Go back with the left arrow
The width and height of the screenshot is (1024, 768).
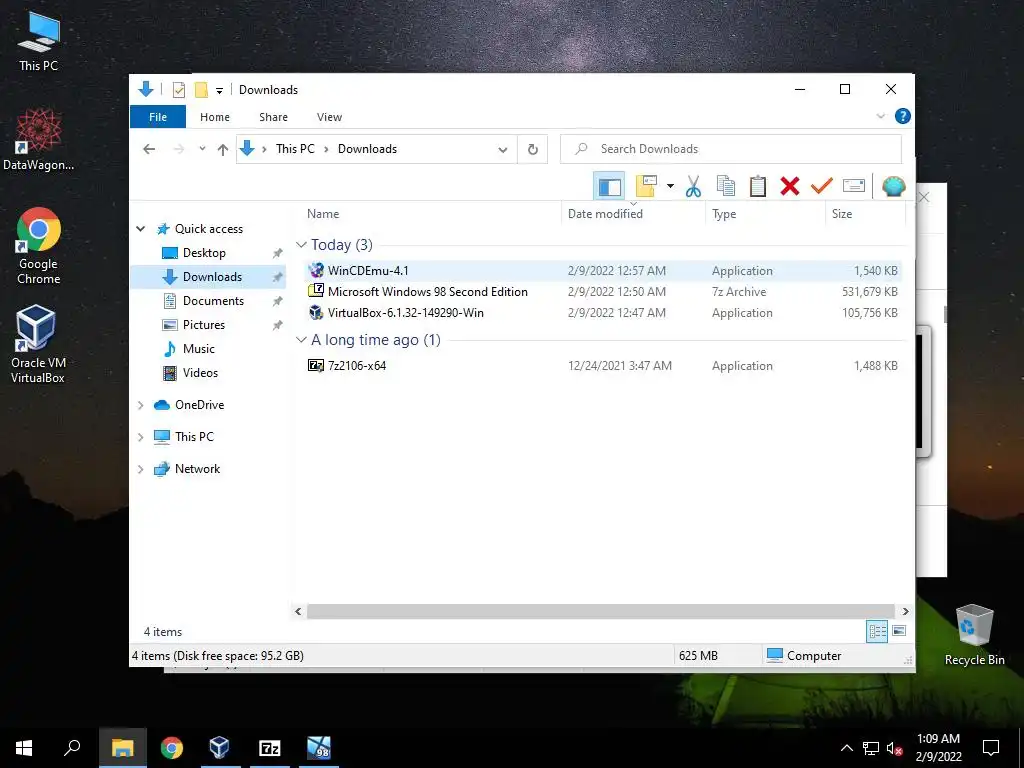click(149, 150)
